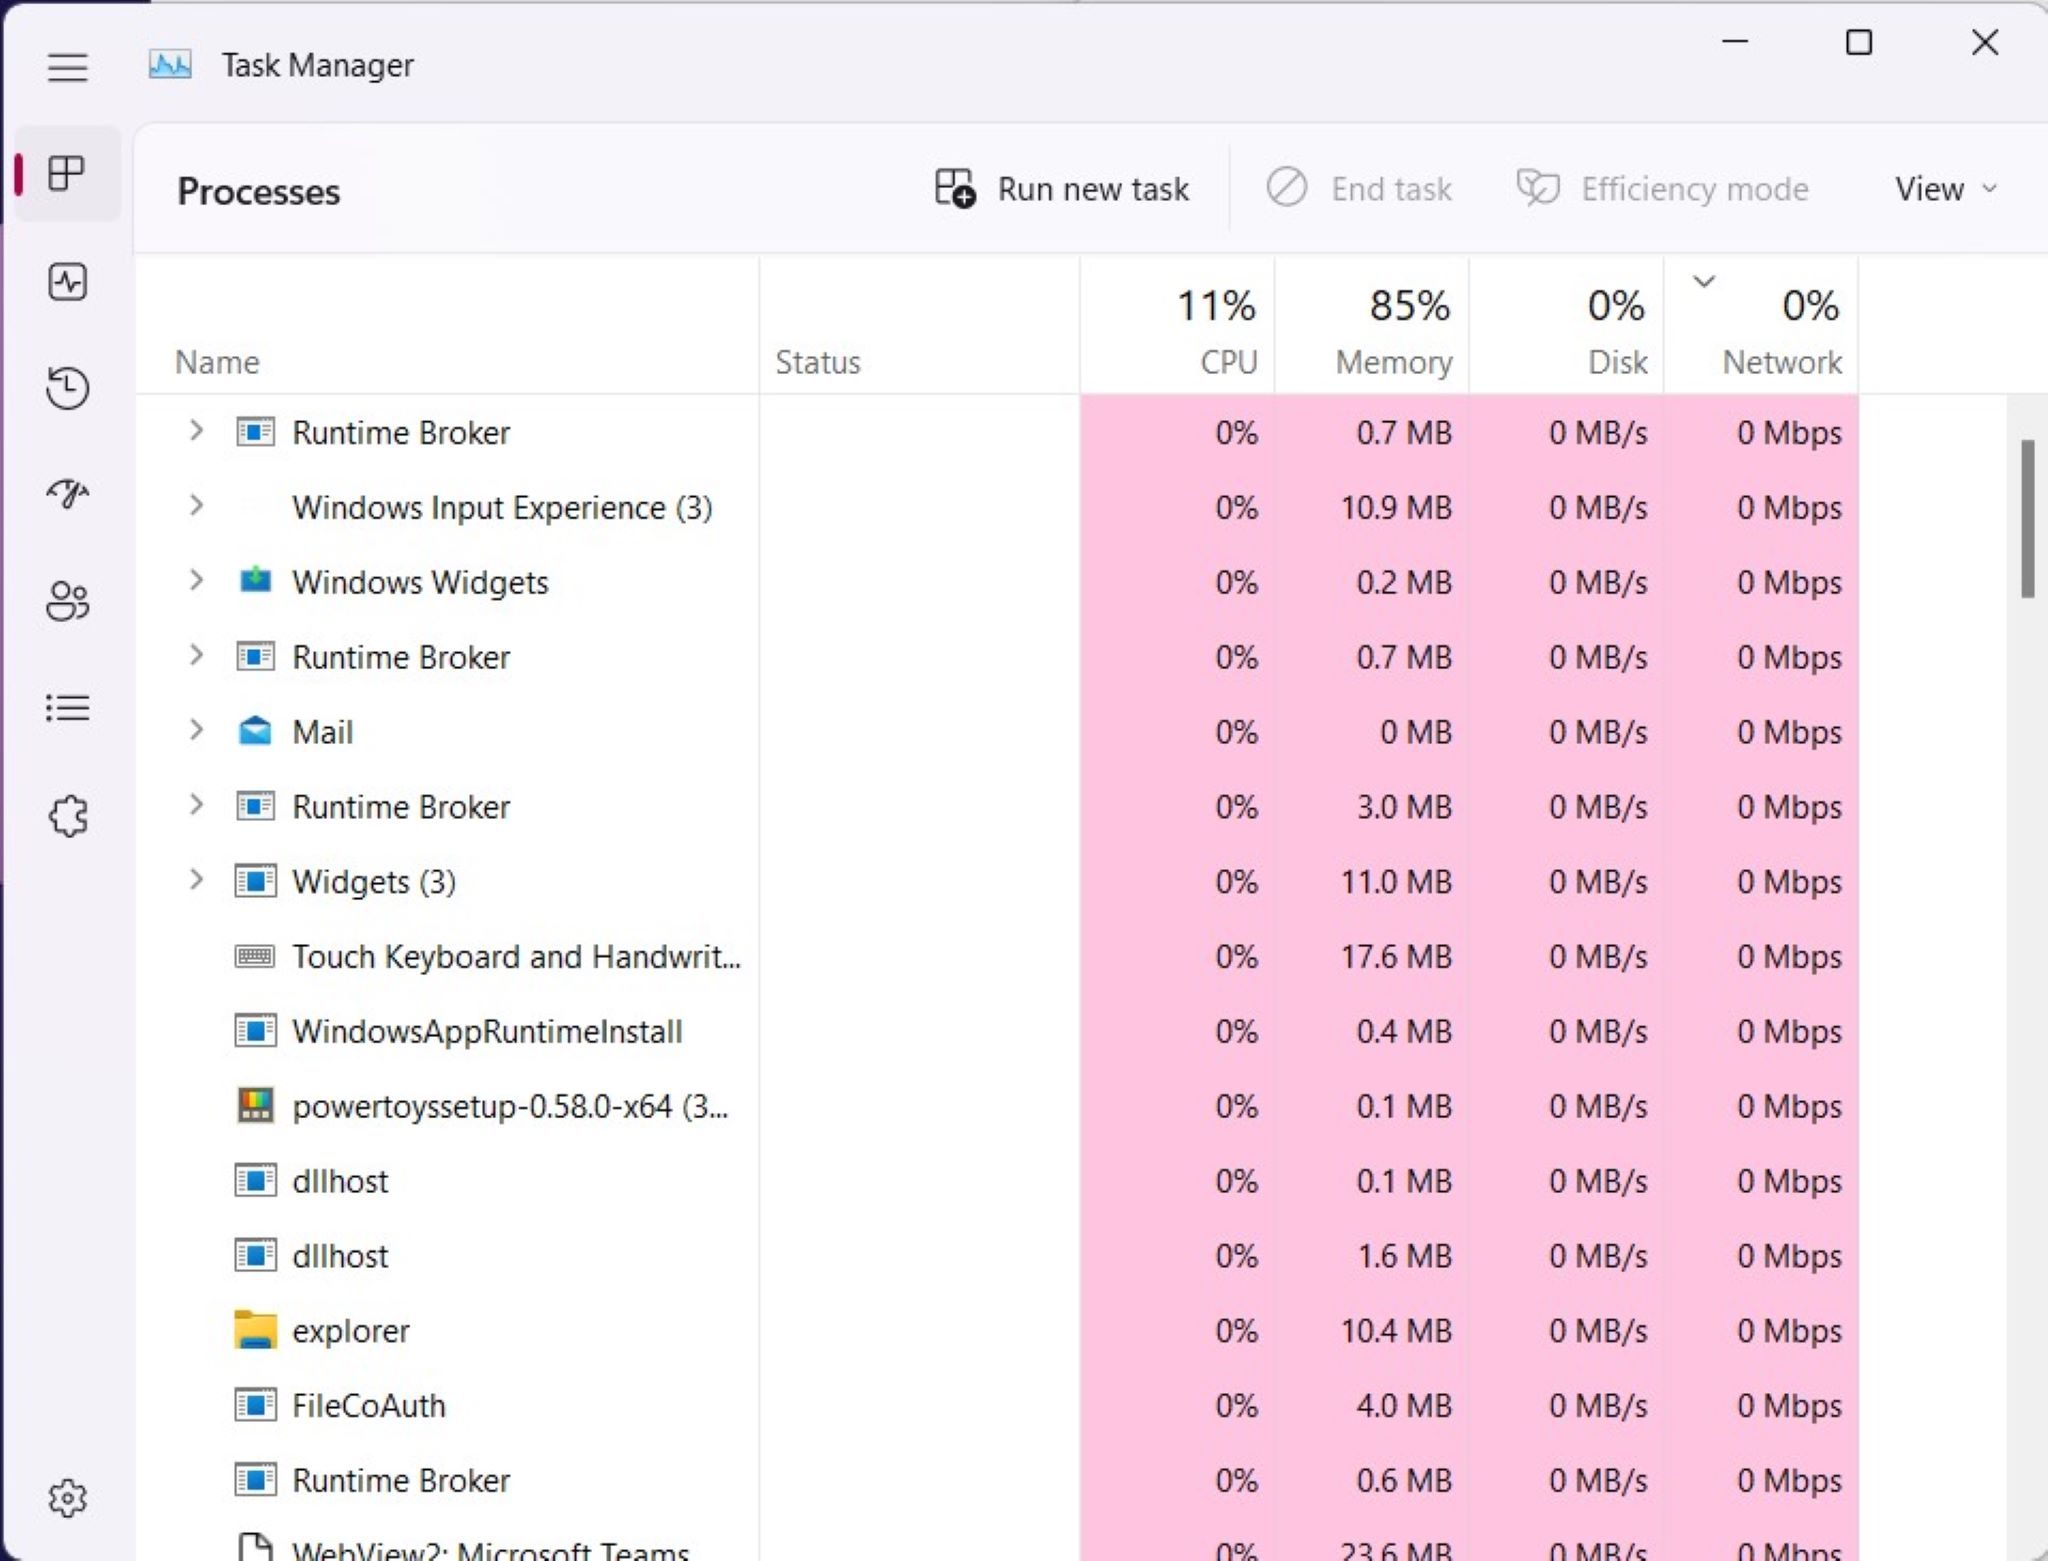Viewport: 2048px width, 1561px height.
Task: Expand the first Runtime Broker row
Action: coord(196,431)
